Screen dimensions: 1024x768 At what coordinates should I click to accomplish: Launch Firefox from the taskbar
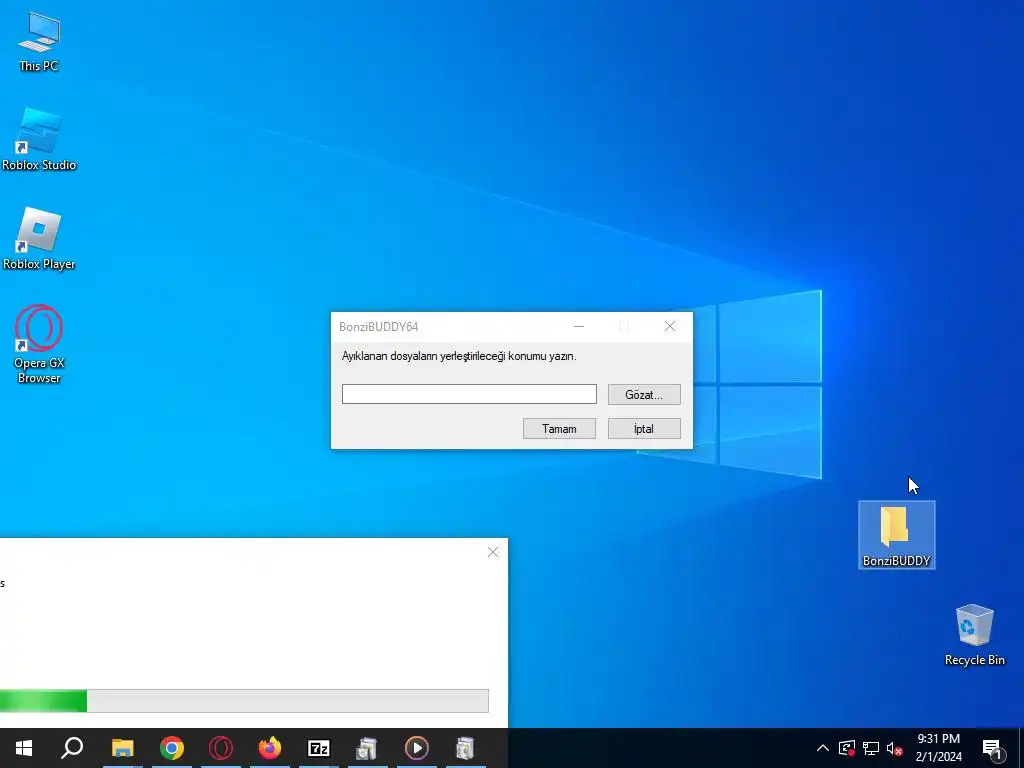(x=270, y=748)
